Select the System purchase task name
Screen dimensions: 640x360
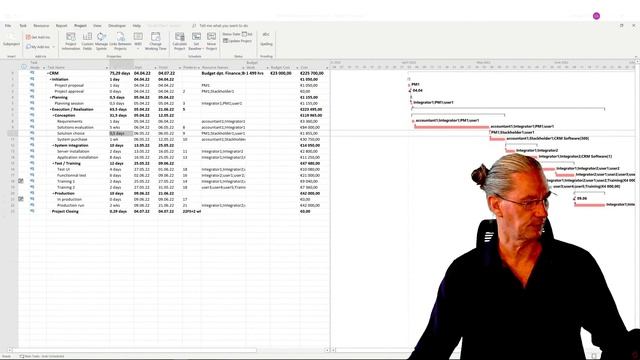tap(72, 139)
